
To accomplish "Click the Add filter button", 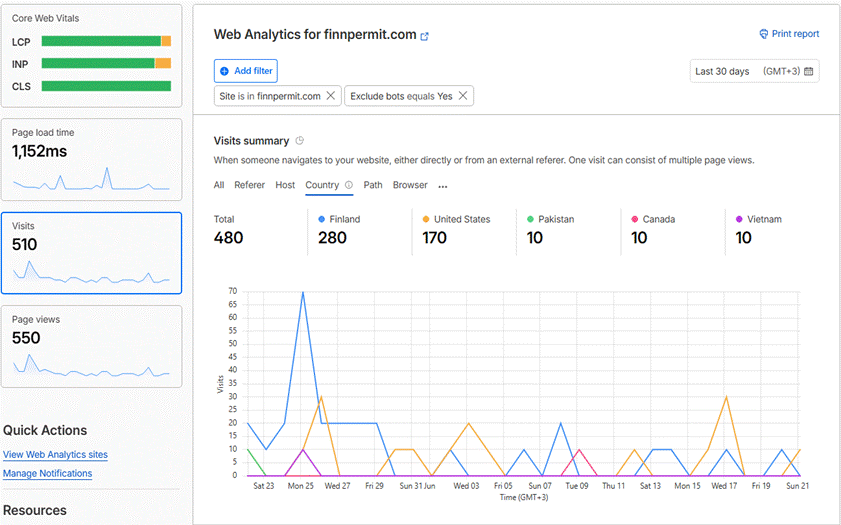I will 246,71.
